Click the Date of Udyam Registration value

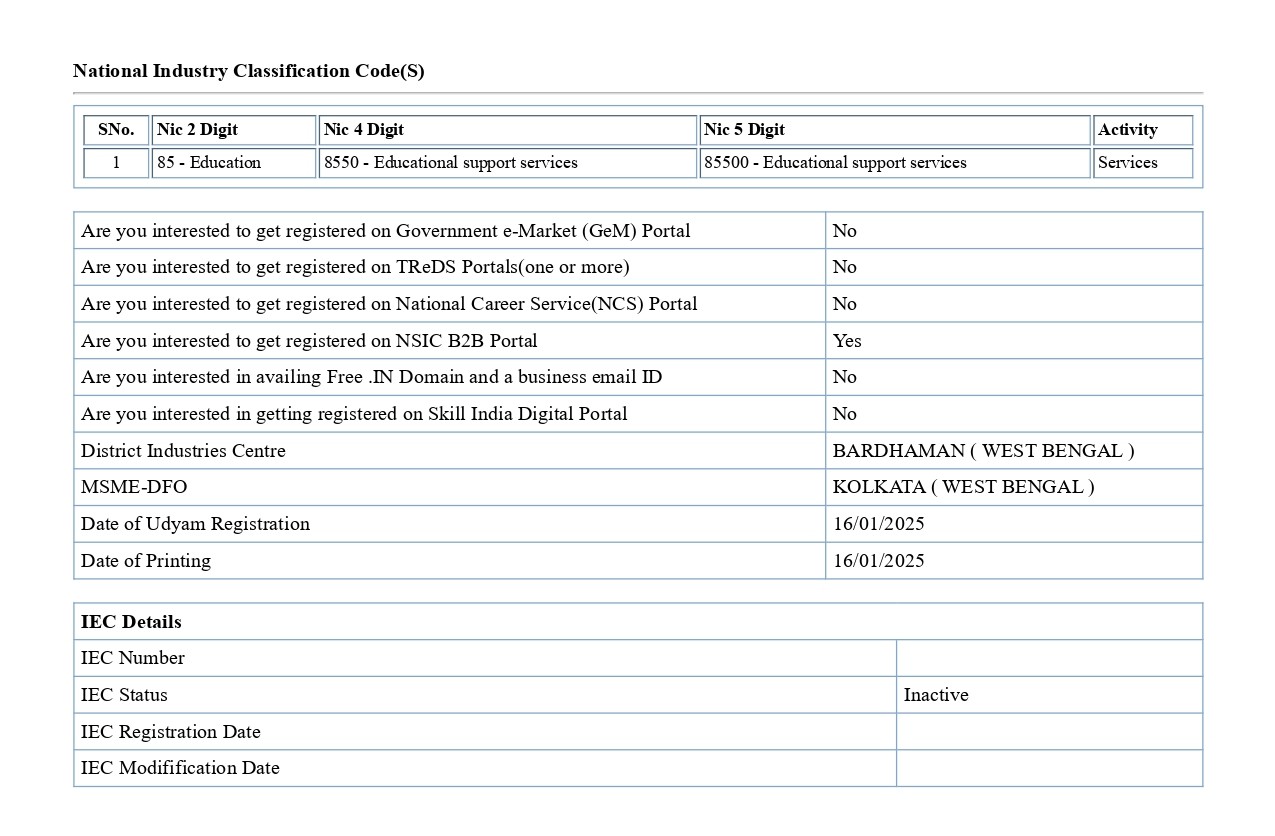coord(878,524)
